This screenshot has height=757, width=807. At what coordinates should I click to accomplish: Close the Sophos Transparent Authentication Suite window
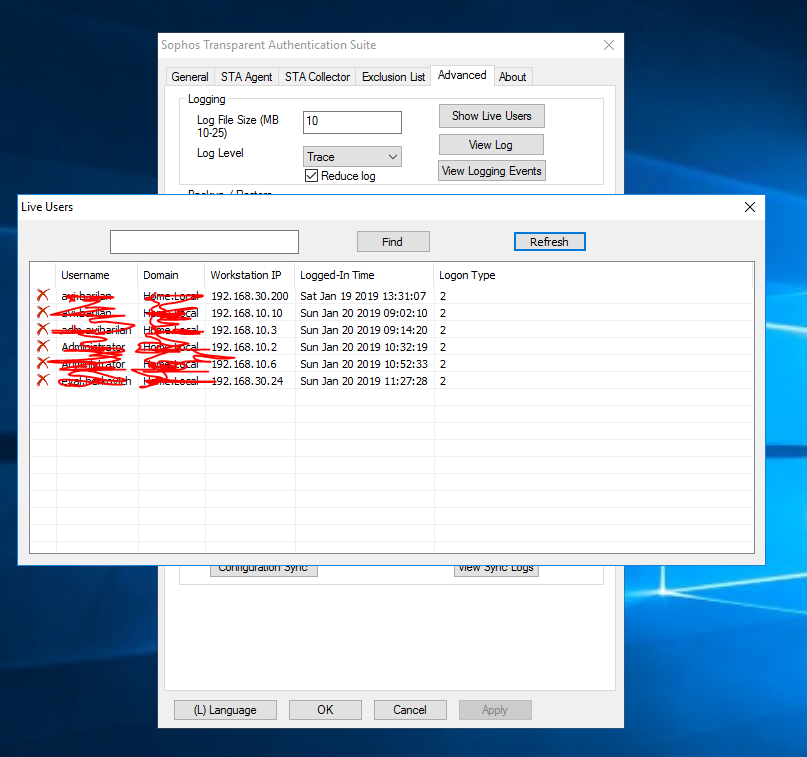[609, 45]
